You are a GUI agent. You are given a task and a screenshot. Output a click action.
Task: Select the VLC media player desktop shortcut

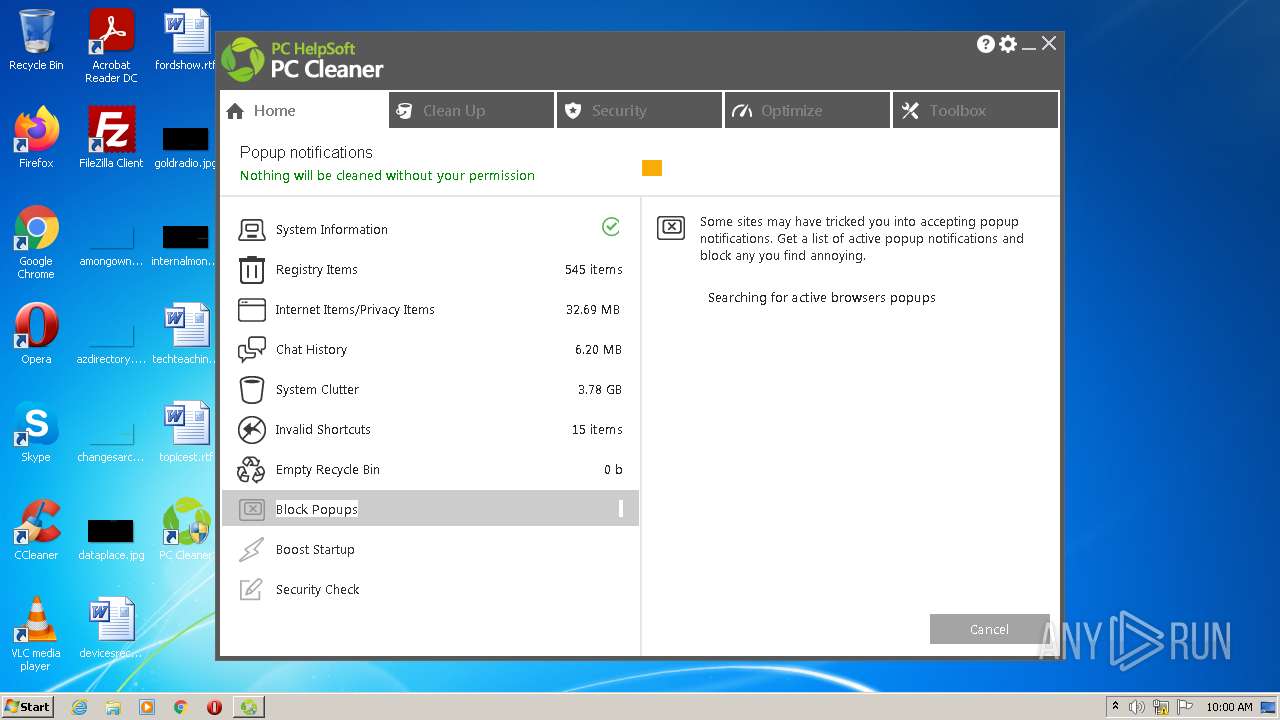(36, 634)
